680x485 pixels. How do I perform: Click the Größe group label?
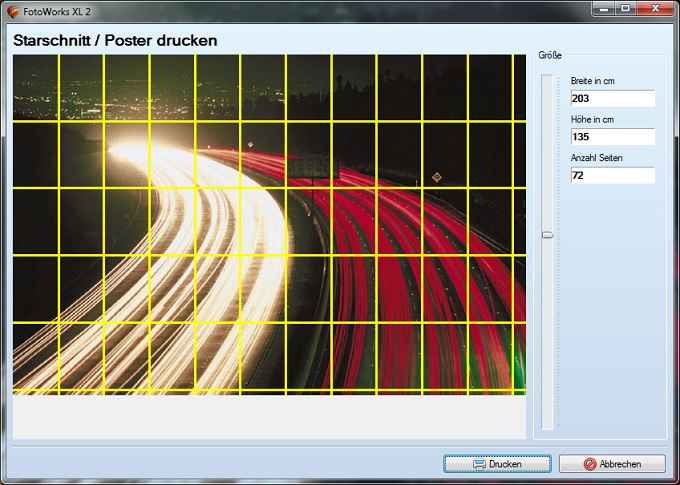[x=549, y=56]
